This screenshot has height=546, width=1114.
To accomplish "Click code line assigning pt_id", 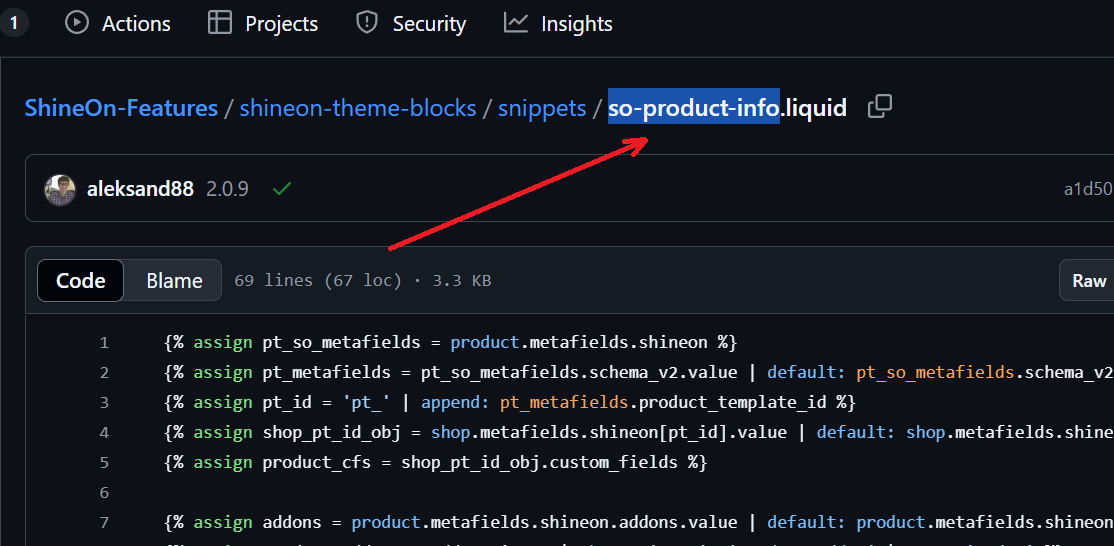I will pyautogui.click(x=509, y=403).
